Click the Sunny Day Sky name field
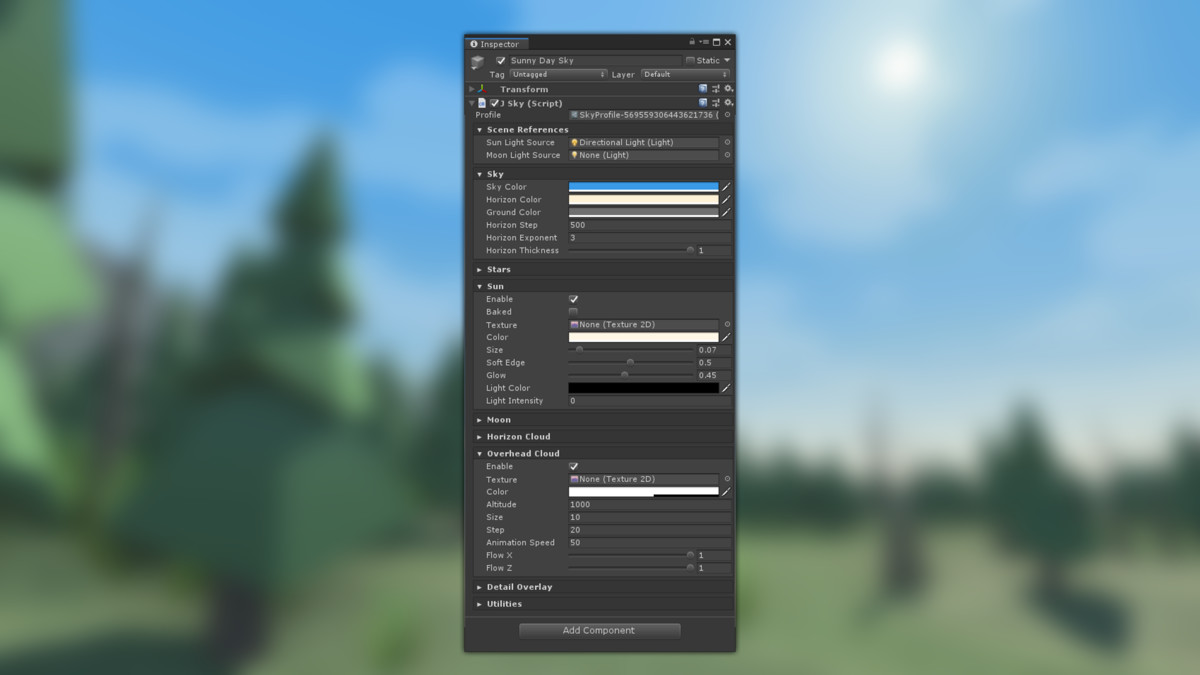This screenshot has height=675, width=1200. point(594,61)
